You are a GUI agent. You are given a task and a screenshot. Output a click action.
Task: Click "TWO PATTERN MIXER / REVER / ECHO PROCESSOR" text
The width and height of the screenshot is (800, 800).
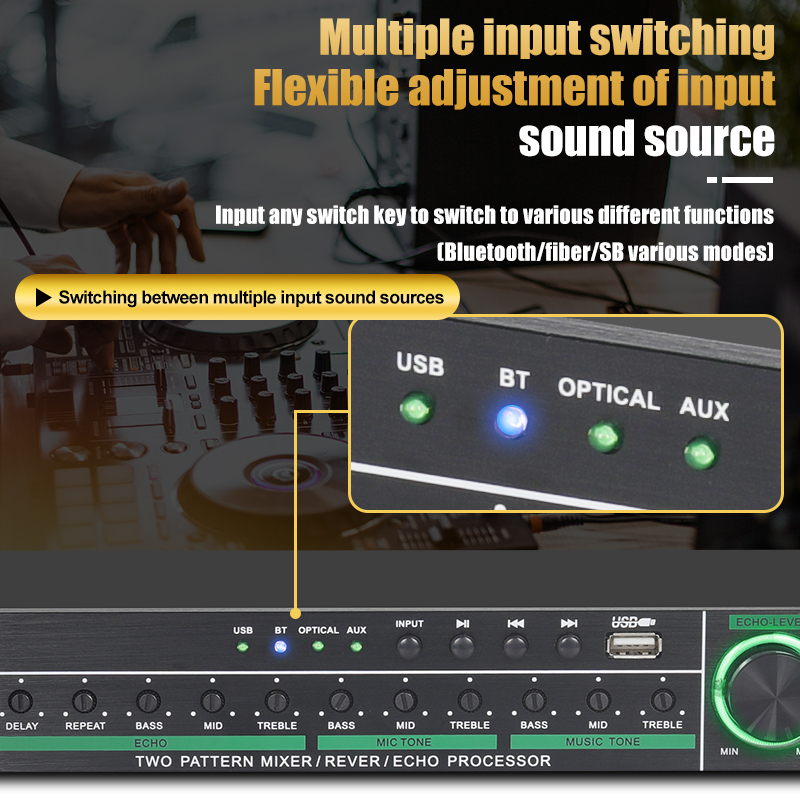343,761
